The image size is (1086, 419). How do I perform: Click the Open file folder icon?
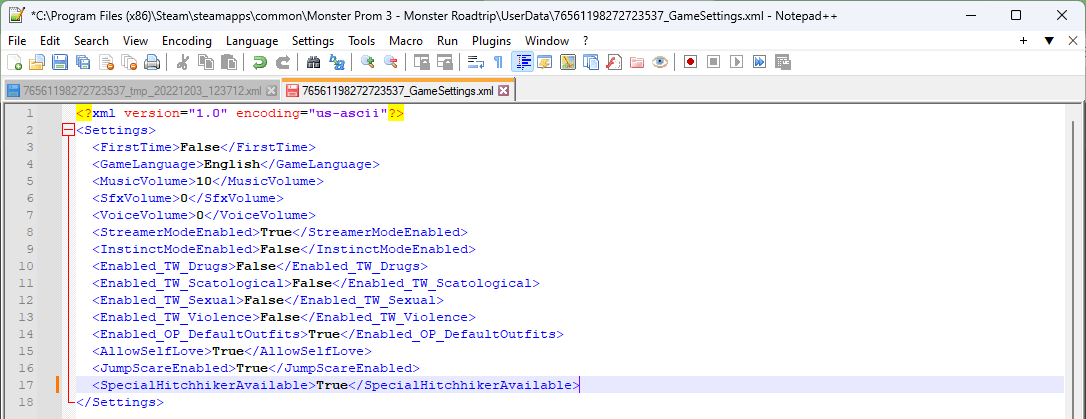point(37,63)
